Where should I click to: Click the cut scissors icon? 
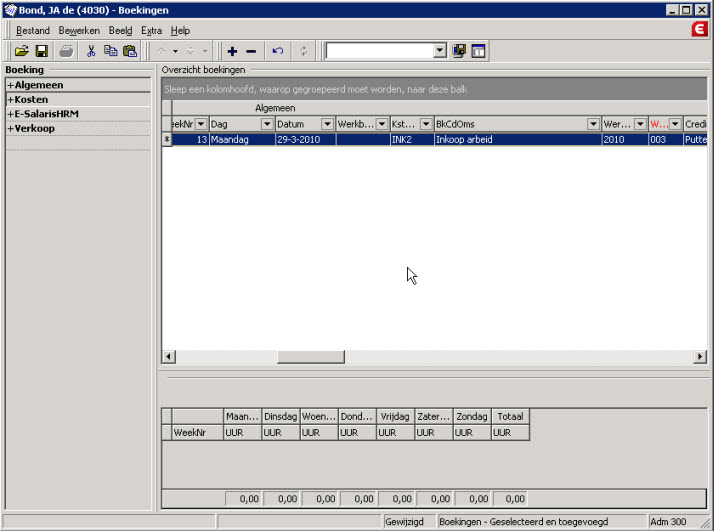(x=91, y=51)
